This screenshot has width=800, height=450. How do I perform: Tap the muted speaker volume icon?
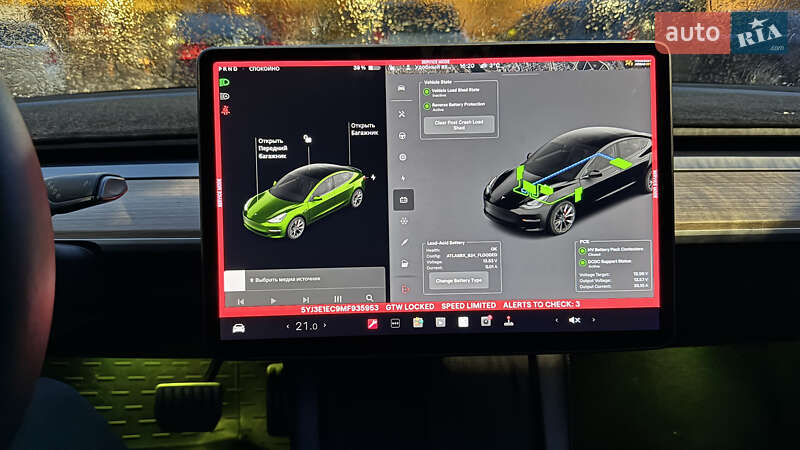574,320
